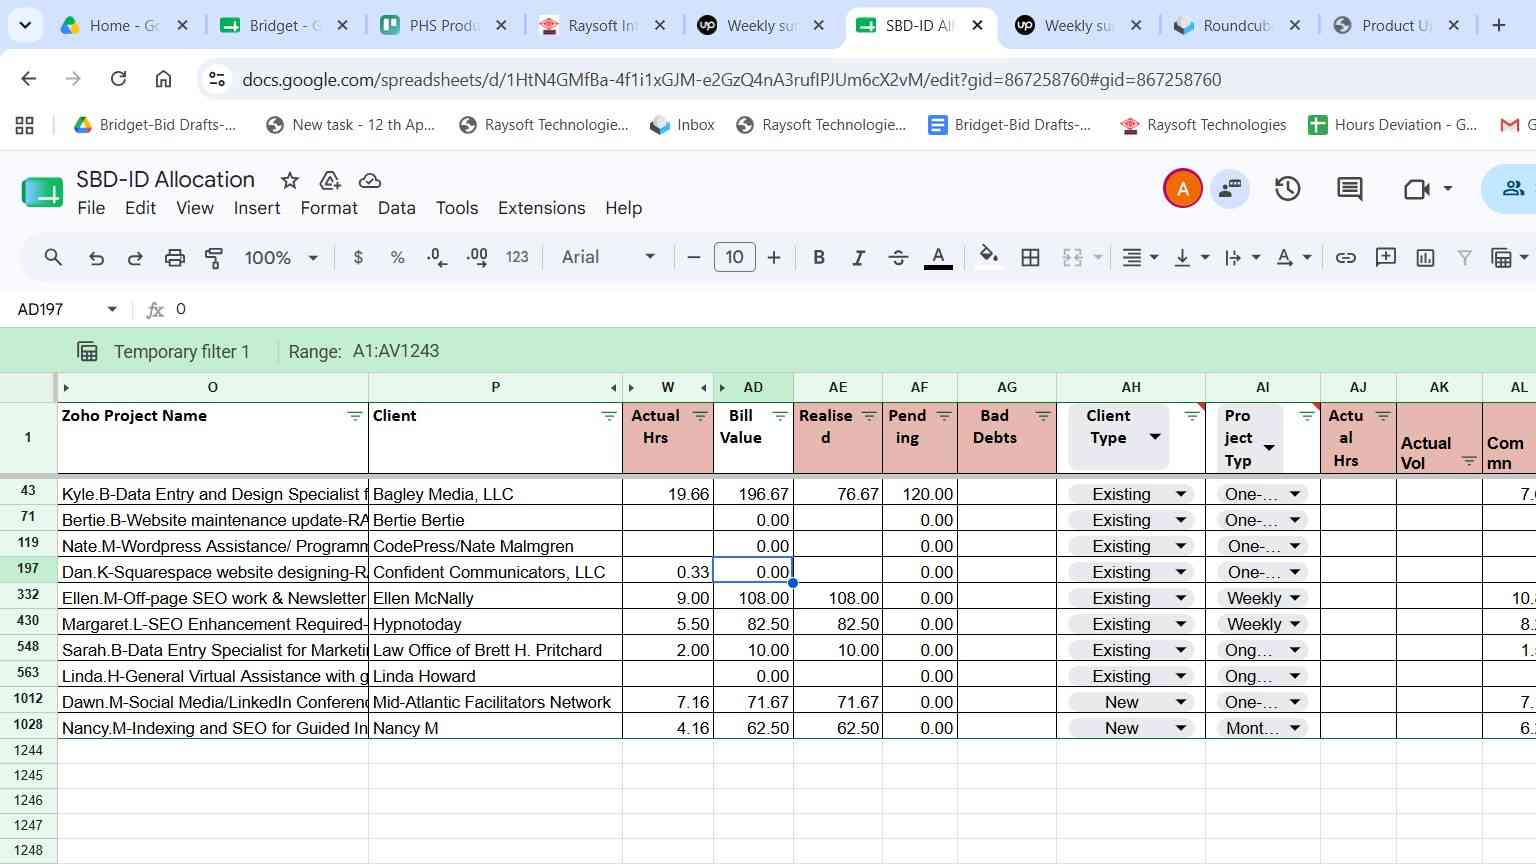Open the 100% zoom dropdown
The height and width of the screenshot is (864, 1536).
coord(281,258)
